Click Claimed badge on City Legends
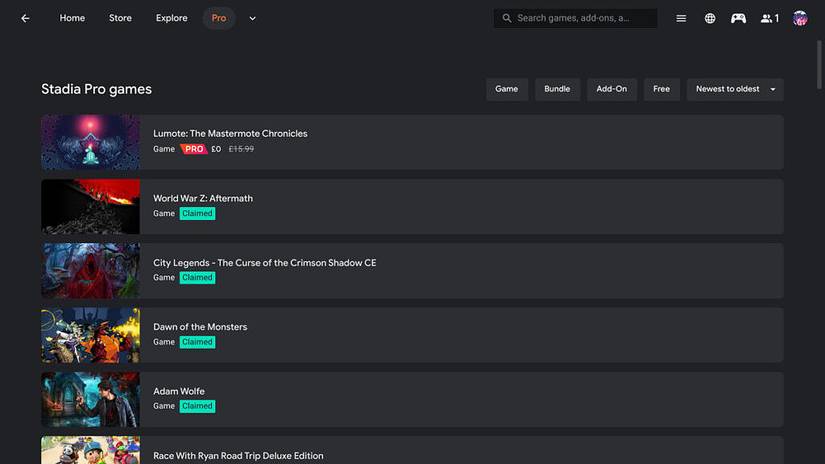 197,277
